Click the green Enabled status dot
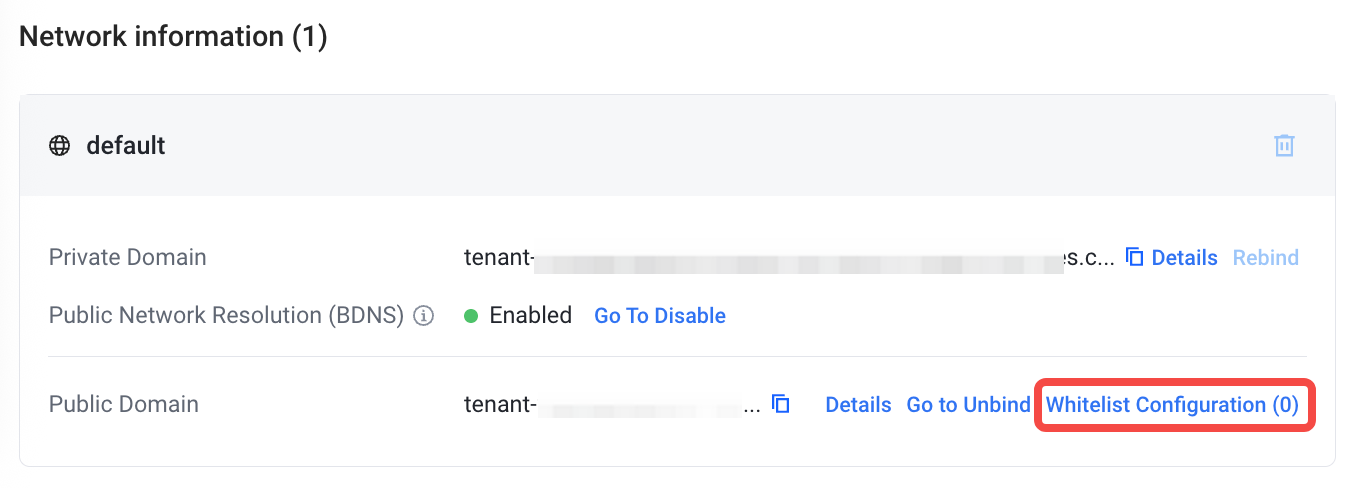Viewport: 1354px width, 488px height. 472,316
